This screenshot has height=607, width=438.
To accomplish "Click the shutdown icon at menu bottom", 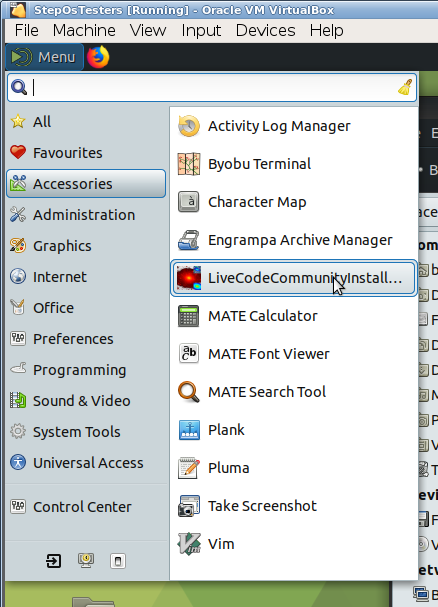I will pyautogui.click(x=118, y=561).
